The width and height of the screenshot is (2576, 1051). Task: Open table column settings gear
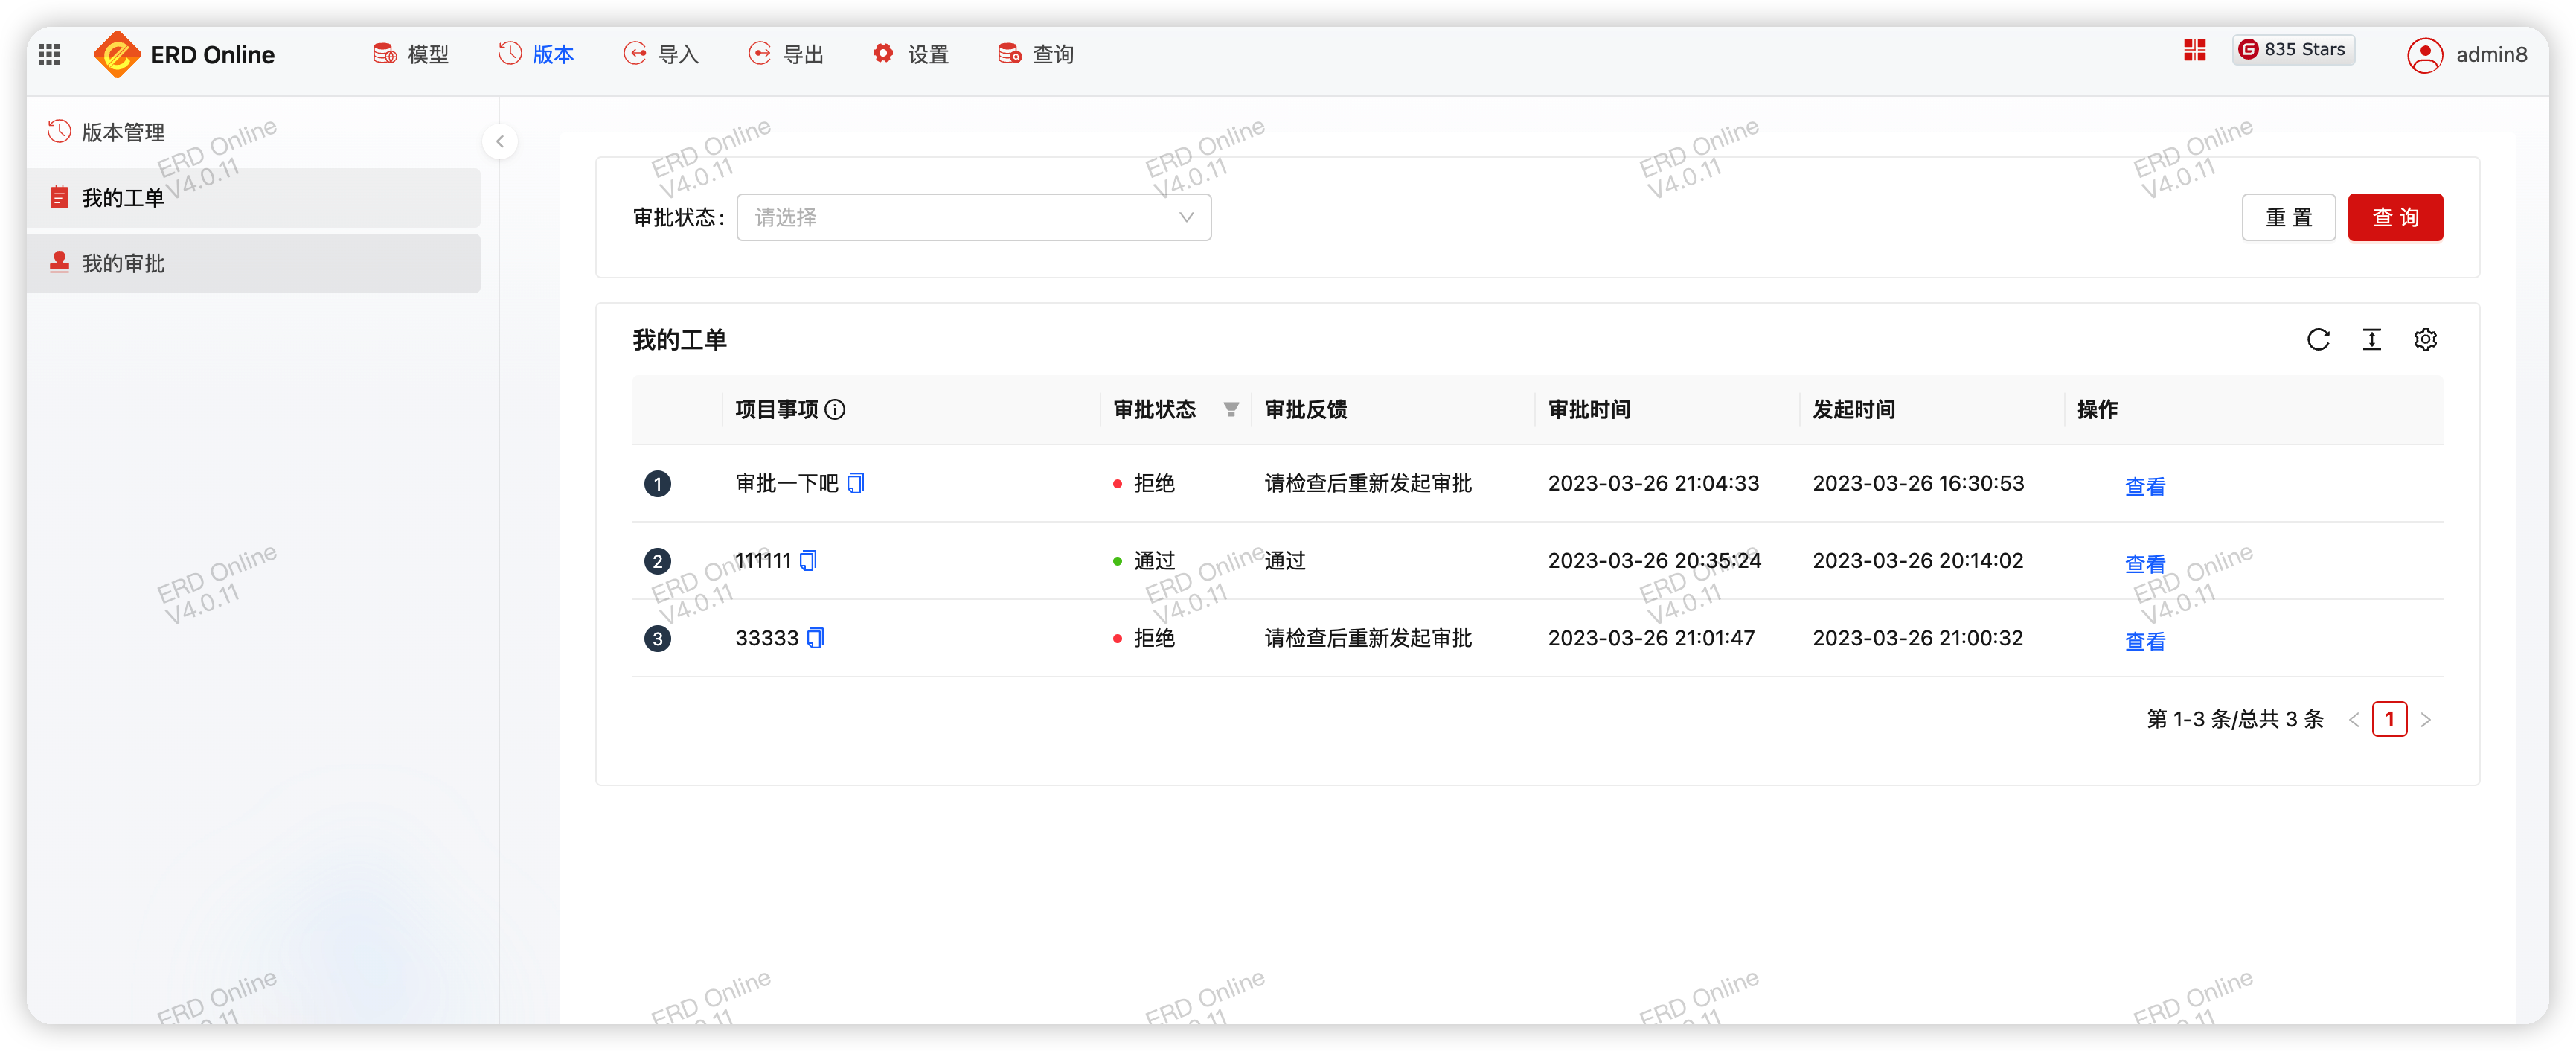click(x=2425, y=340)
